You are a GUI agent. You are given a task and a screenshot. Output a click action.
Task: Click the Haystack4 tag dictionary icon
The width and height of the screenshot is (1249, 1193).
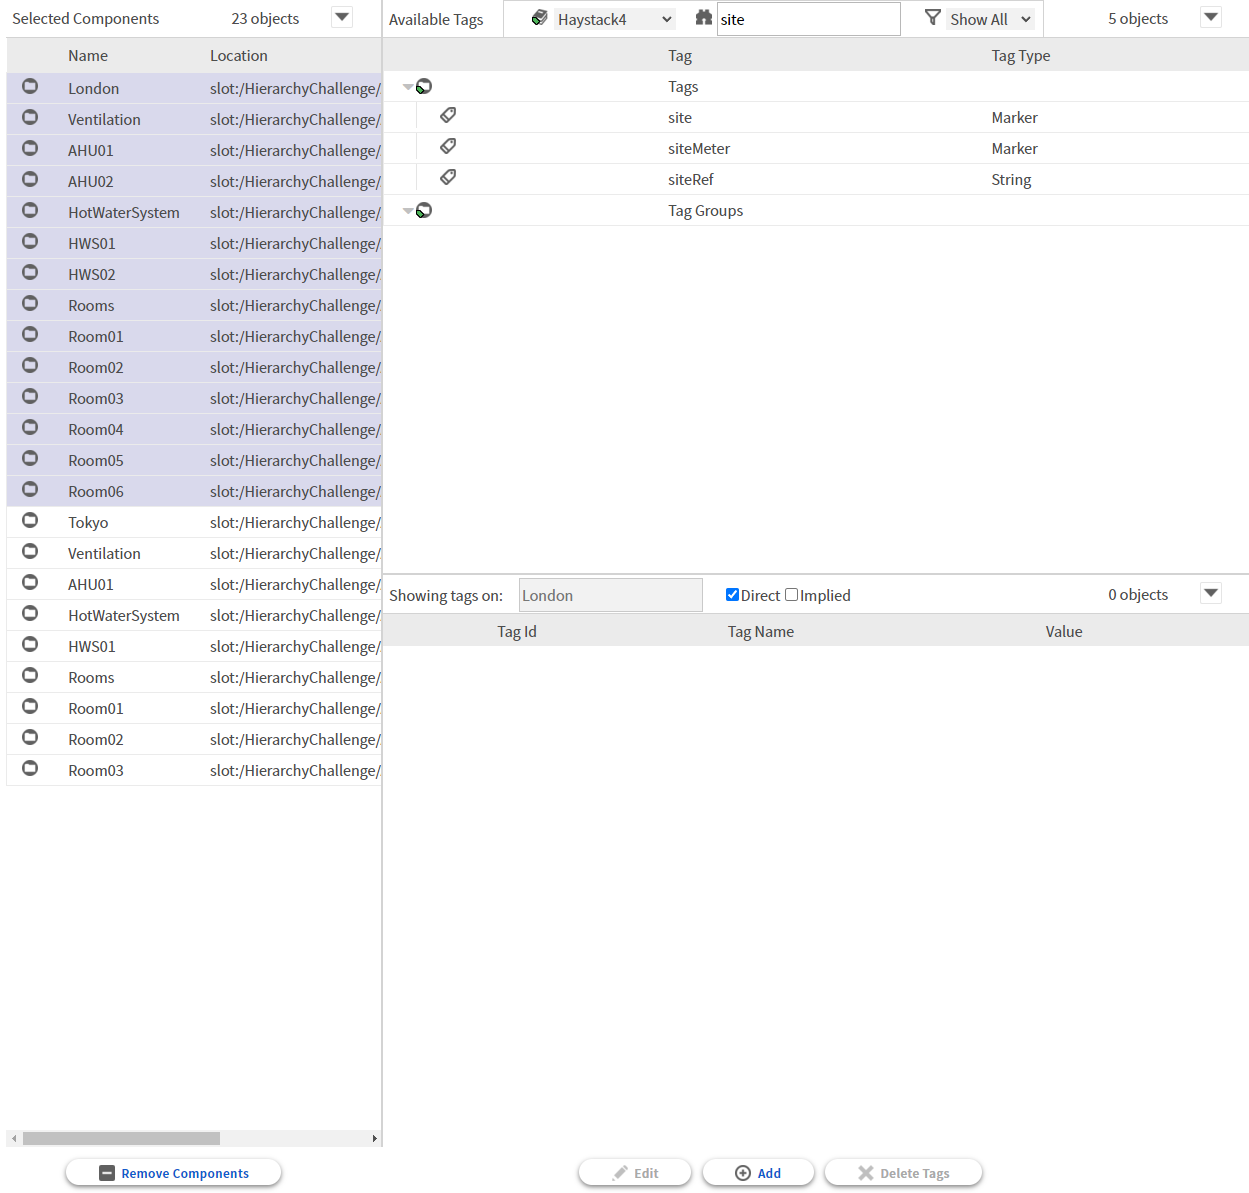[539, 18]
